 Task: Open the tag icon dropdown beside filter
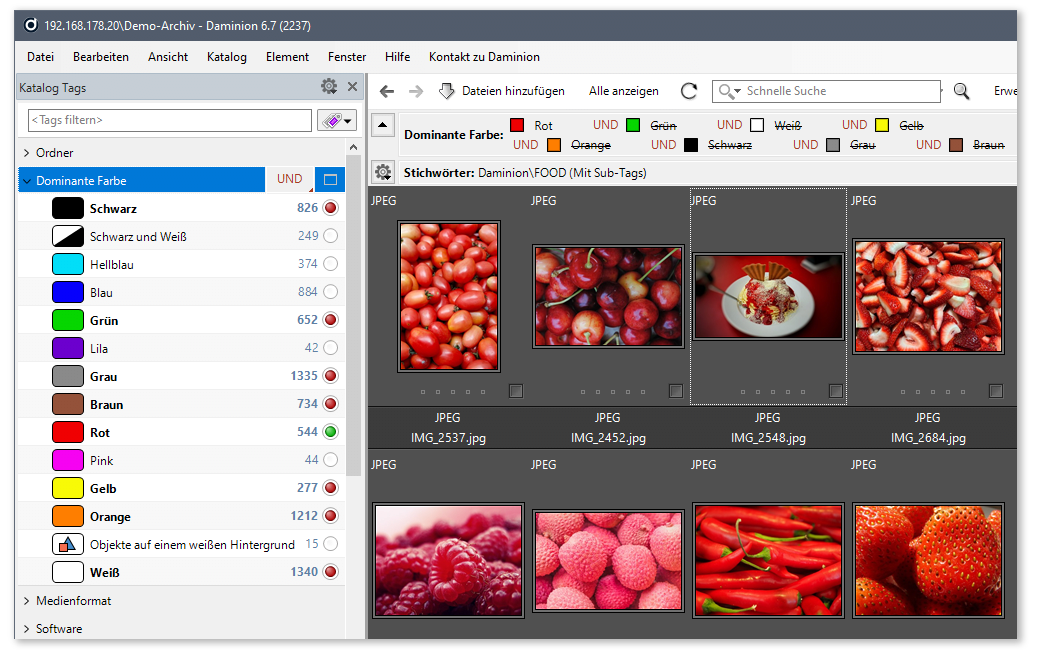(x=337, y=120)
